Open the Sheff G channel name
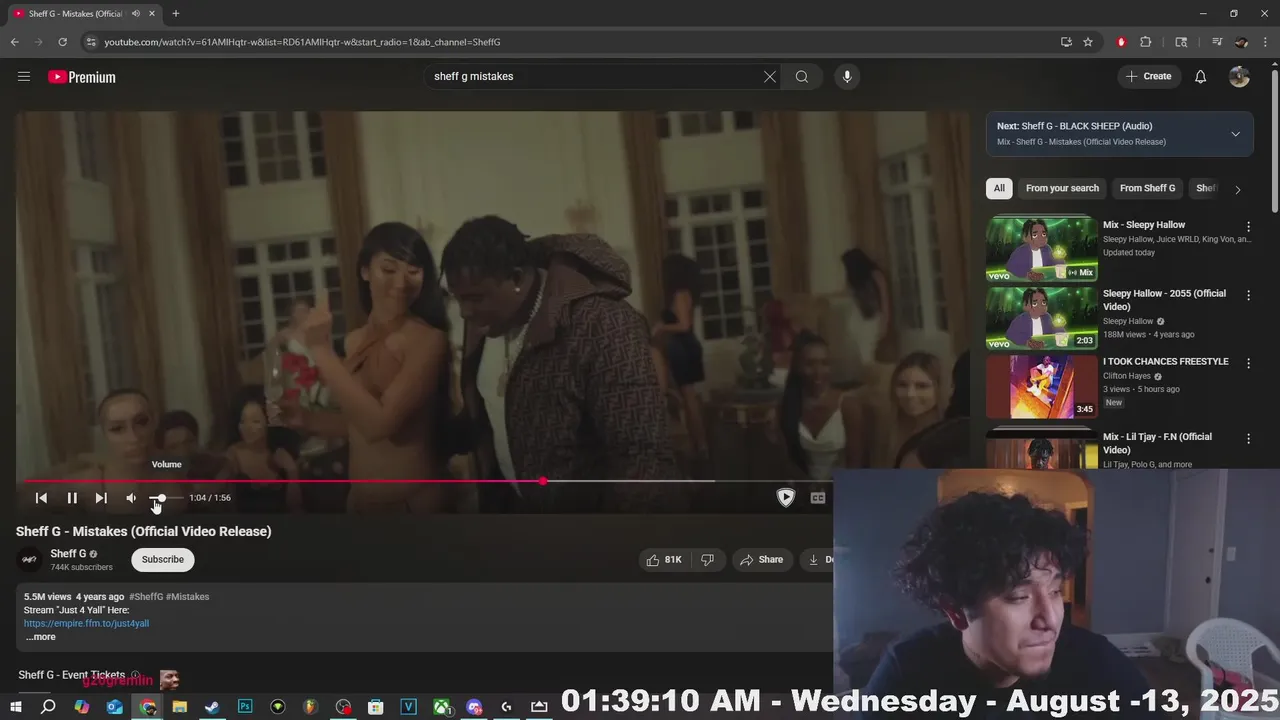The image size is (1280, 720). (68, 553)
